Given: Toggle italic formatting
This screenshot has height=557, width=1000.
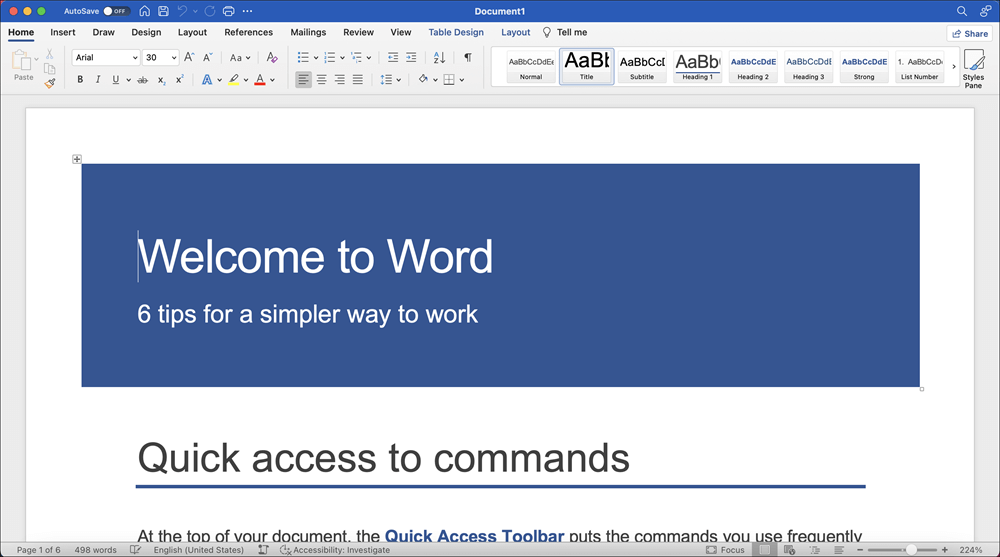Looking at the screenshot, I should pos(97,80).
